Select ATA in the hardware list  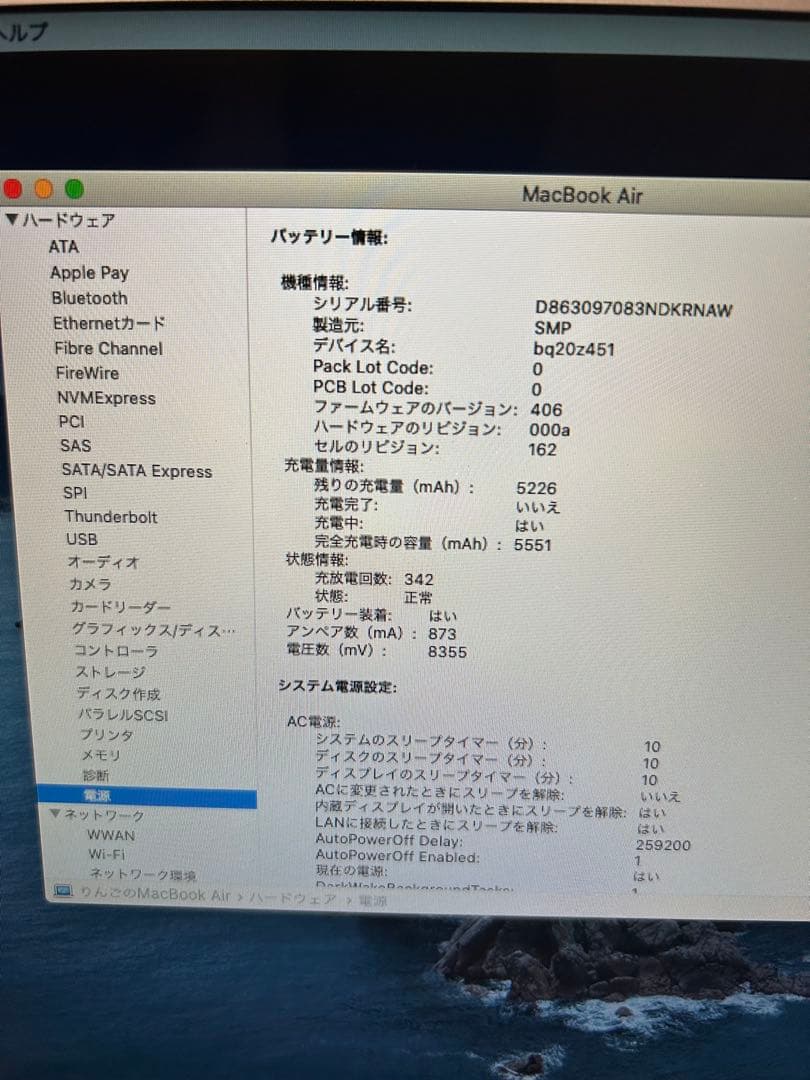(x=63, y=246)
